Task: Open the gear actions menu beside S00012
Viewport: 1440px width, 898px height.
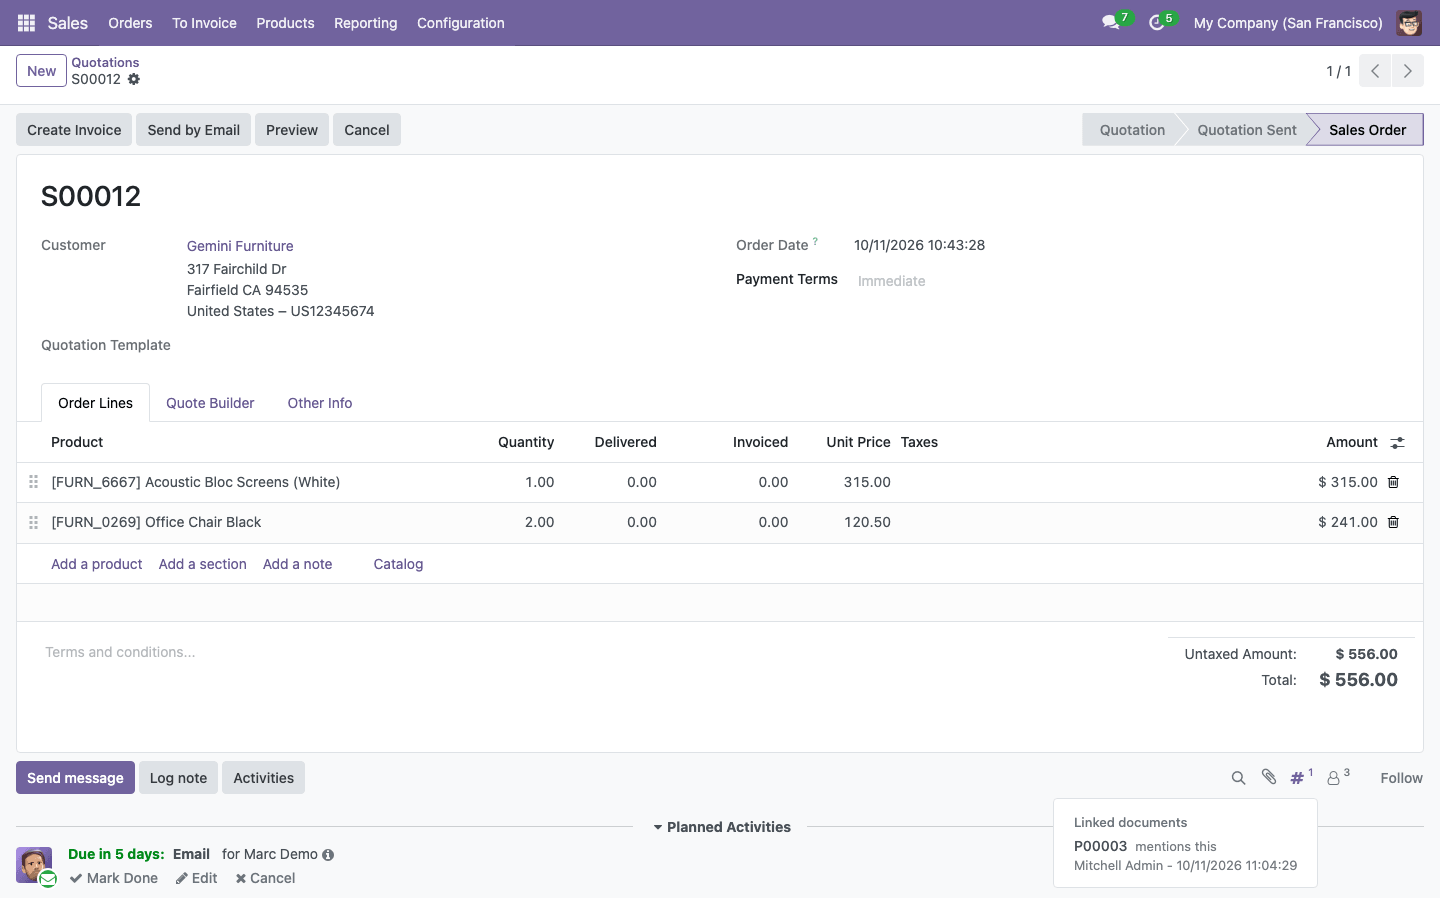Action: point(134,79)
